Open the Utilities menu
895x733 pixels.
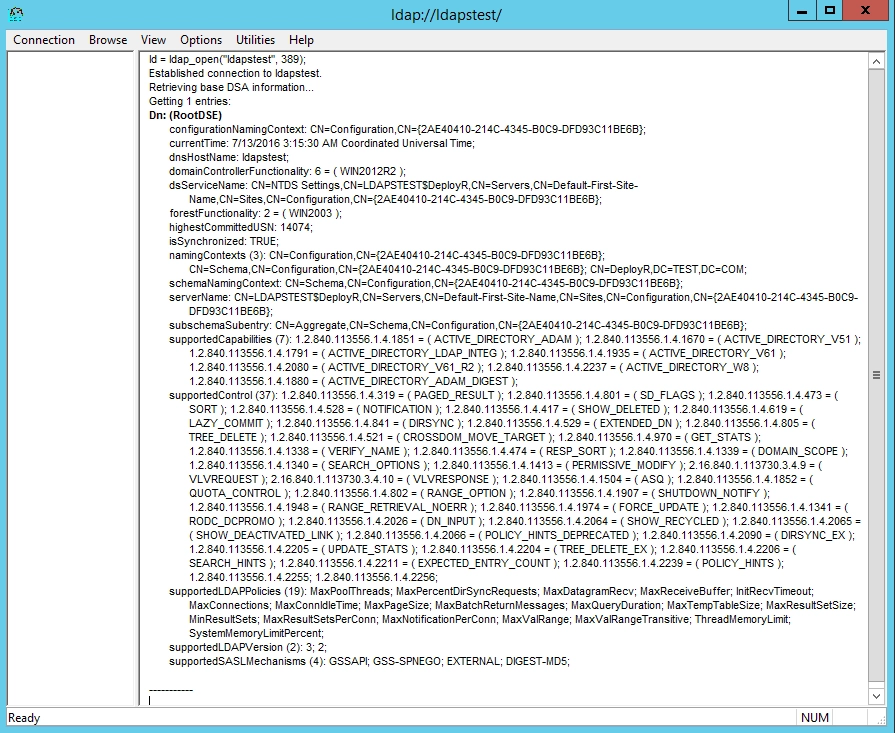pyautogui.click(x=255, y=40)
